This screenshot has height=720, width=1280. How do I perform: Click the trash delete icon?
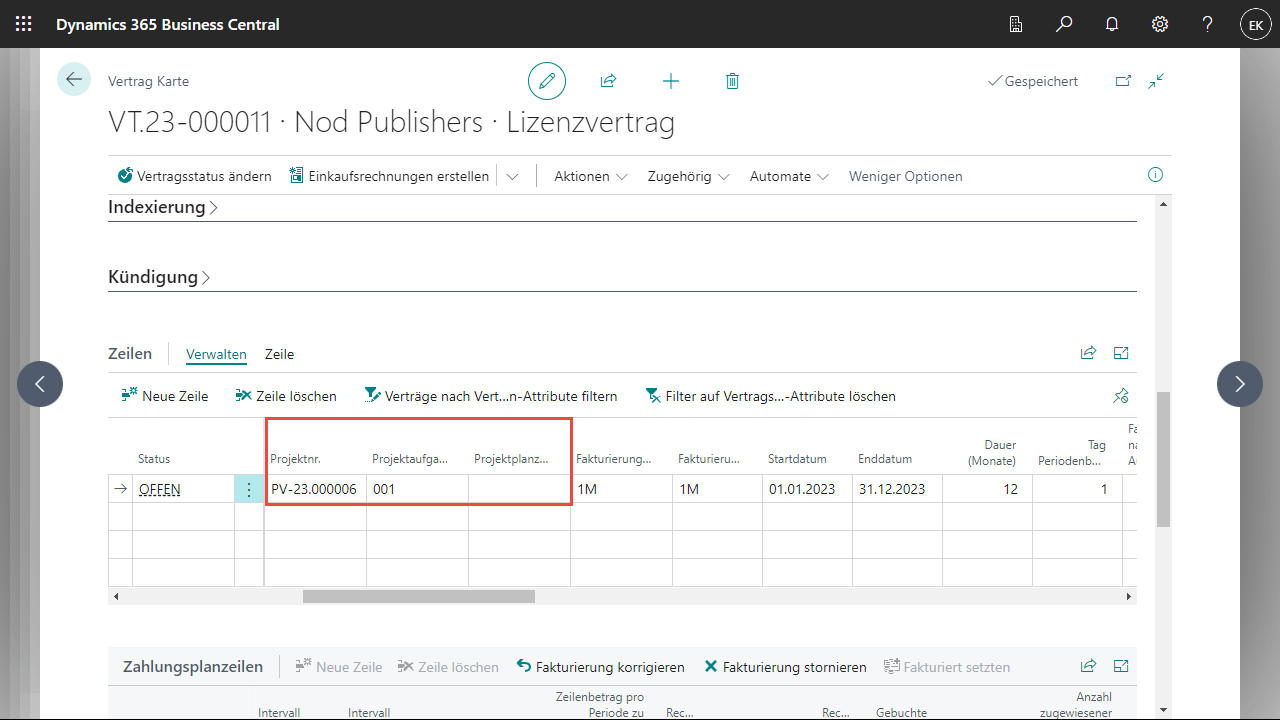(x=732, y=81)
